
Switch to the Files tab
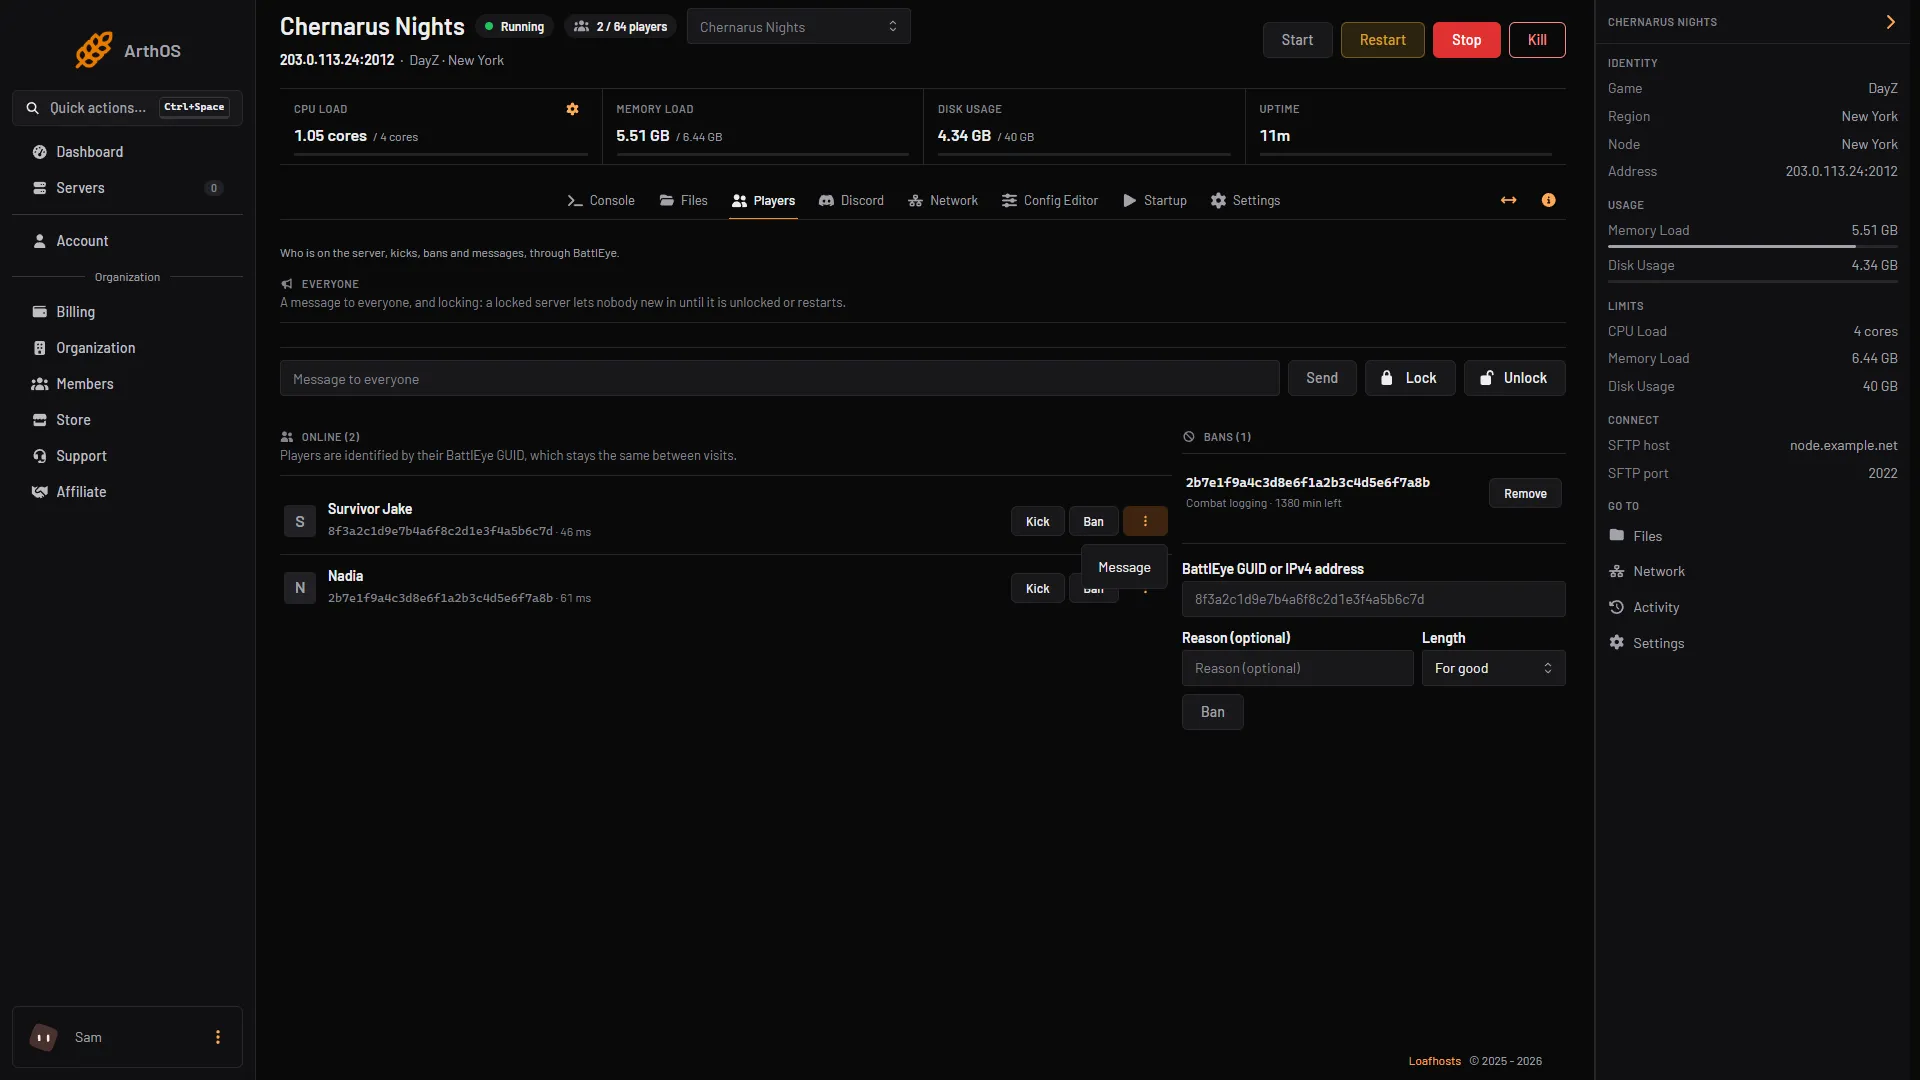click(684, 201)
